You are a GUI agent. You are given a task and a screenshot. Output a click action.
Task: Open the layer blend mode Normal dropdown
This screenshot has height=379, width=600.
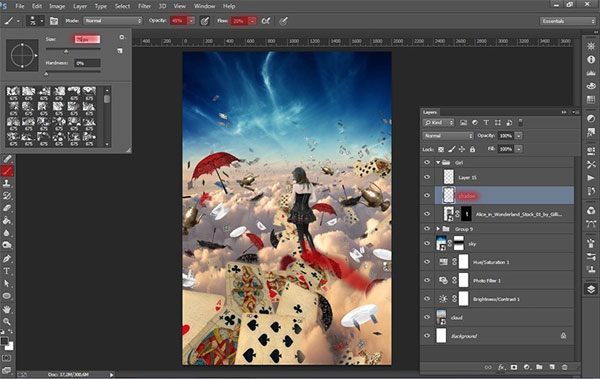[x=448, y=136]
